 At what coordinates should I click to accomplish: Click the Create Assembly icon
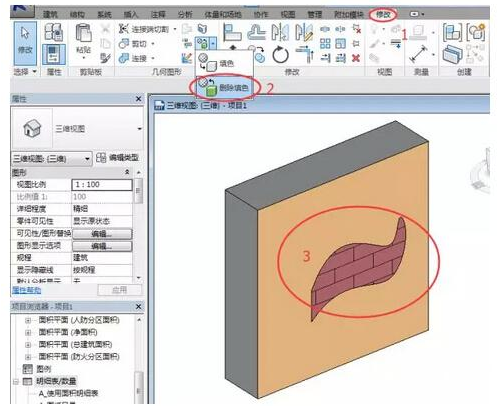[x=453, y=32]
